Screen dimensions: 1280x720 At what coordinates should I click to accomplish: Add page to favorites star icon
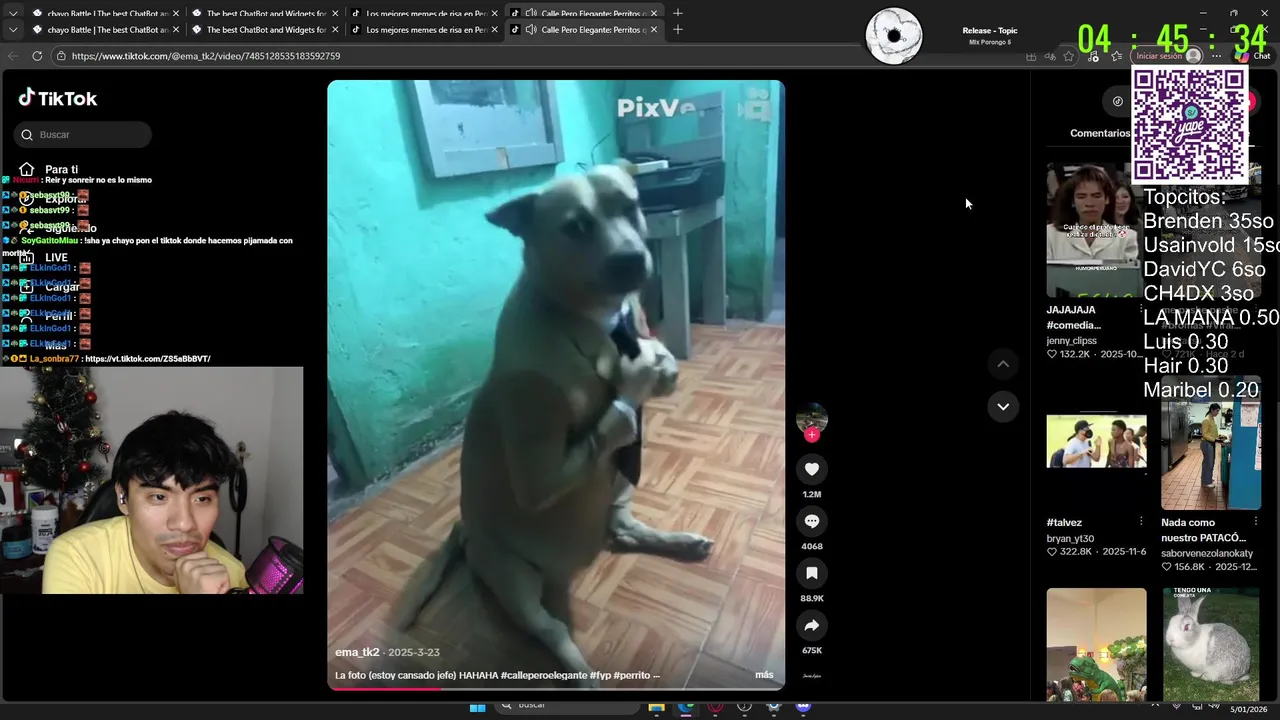pyautogui.click(x=1069, y=56)
